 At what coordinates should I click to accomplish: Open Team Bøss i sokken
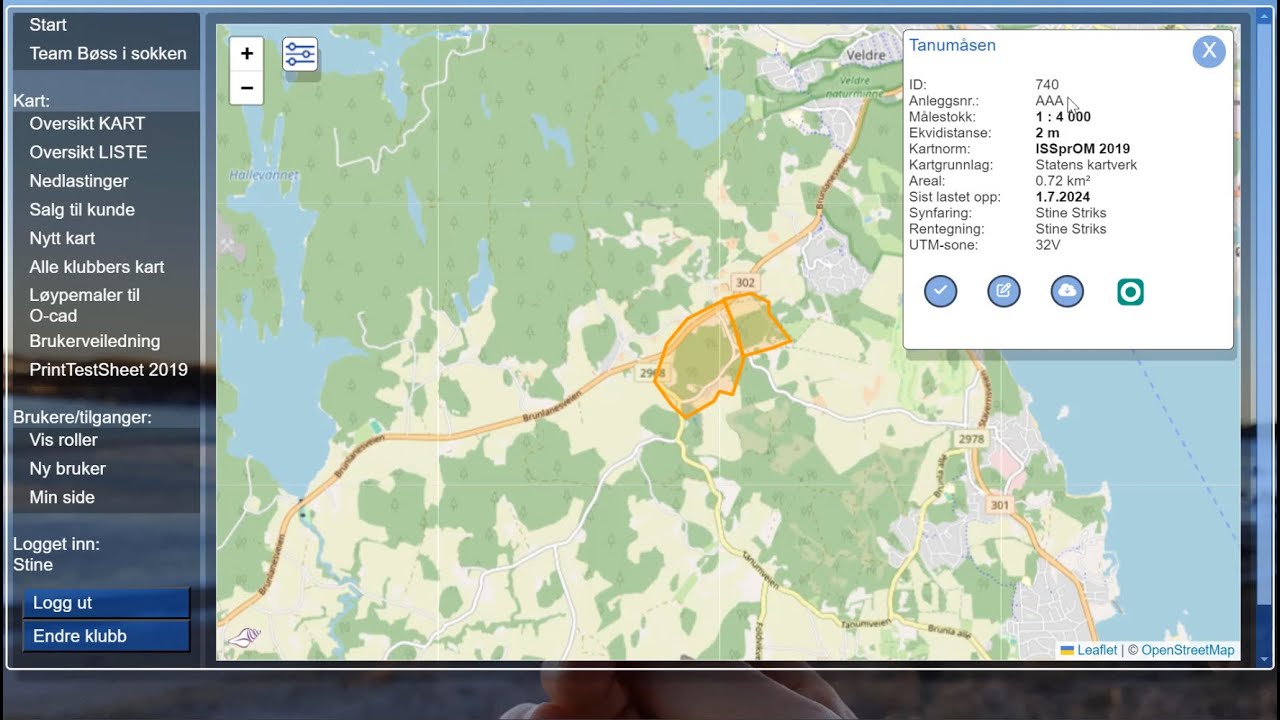pos(106,54)
